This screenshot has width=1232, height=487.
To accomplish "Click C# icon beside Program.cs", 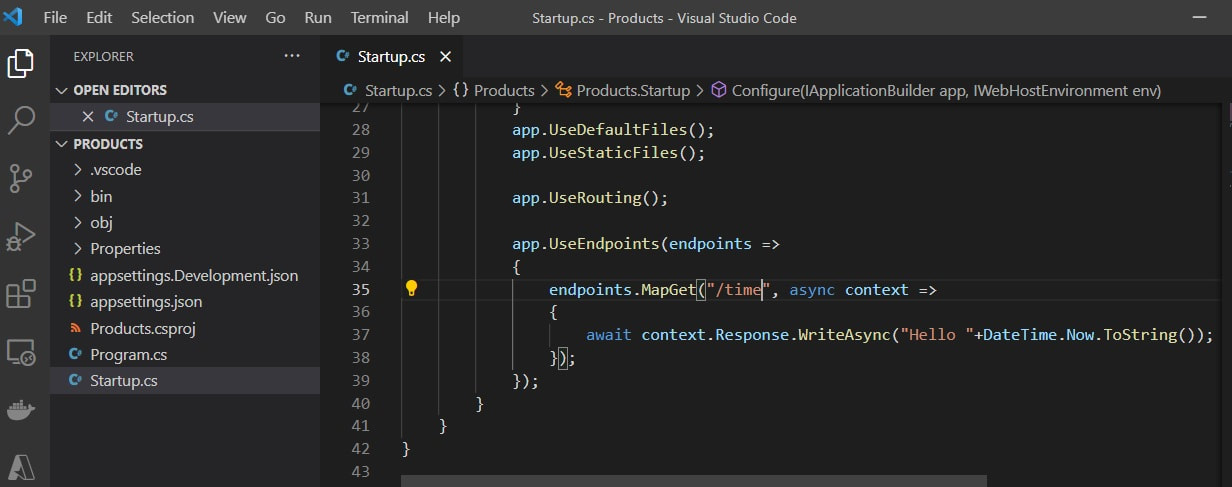I will tap(75, 354).
